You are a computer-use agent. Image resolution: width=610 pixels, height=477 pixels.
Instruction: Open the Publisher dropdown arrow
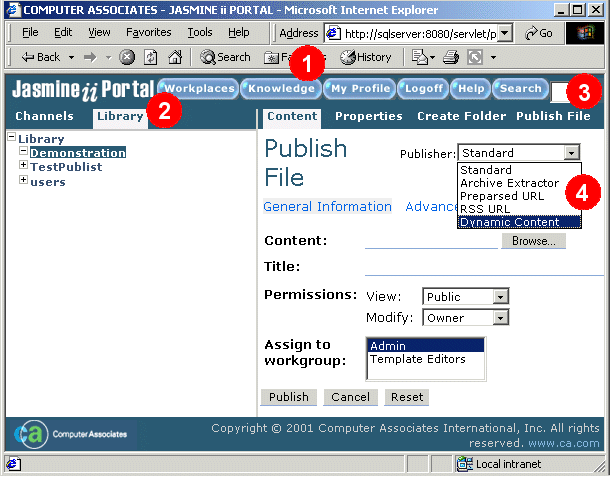(571, 153)
